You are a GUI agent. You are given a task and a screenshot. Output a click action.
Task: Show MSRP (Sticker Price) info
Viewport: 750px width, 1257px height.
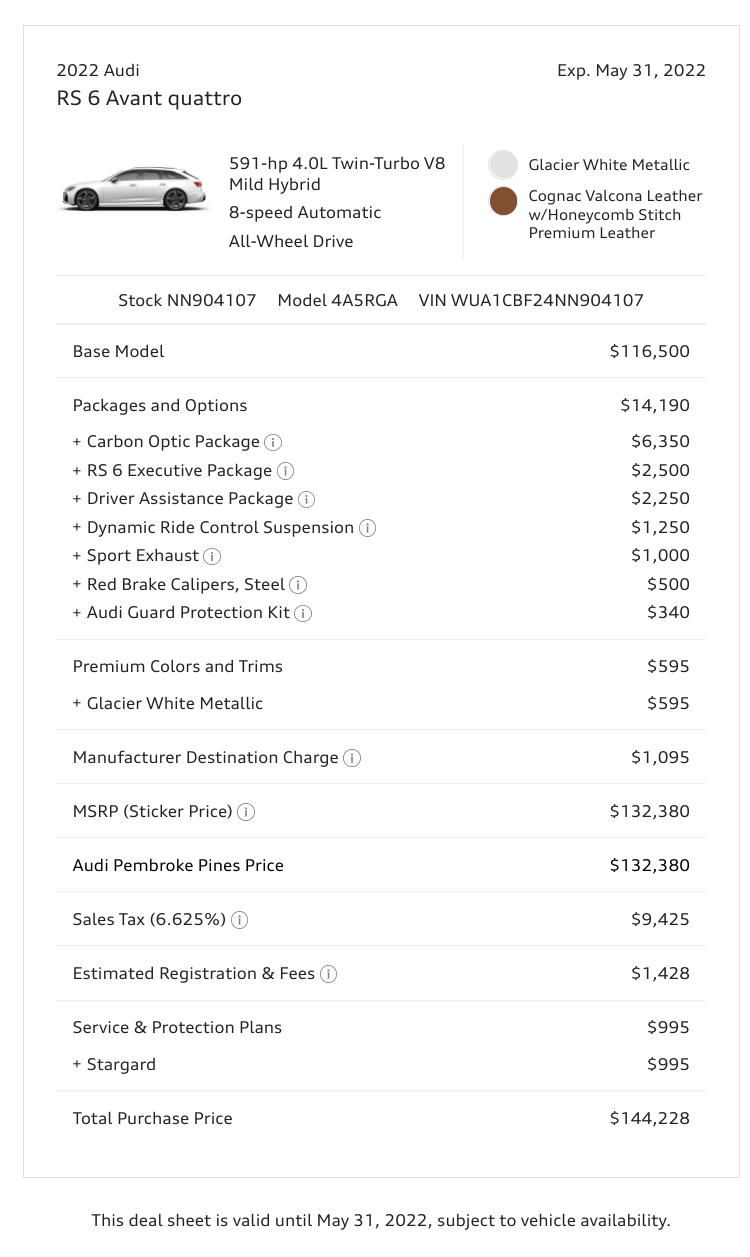(x=246, y=812)
